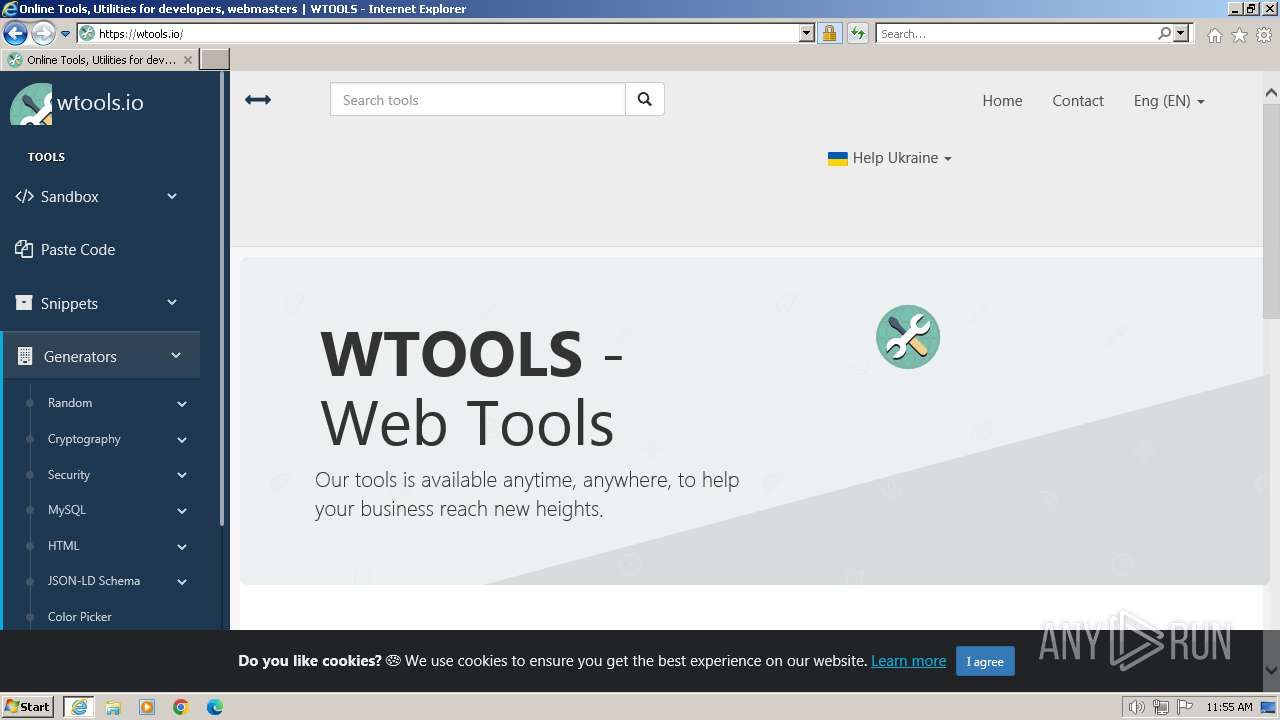Open the IE Favorites star icon
Screen dimensions: 1280x720
coord(1239,35)
